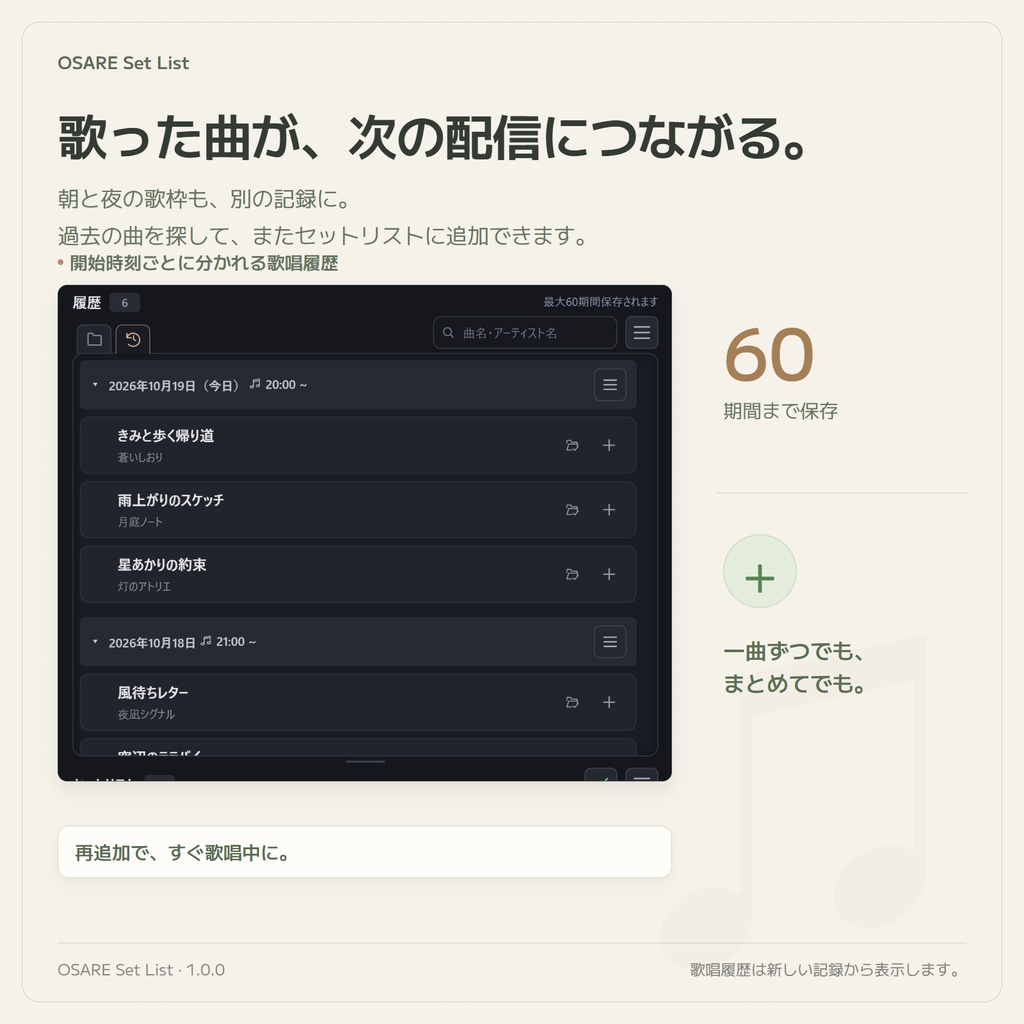The height and width of the screenshot is (1024, 1024).
Task: Add 星あかりの約束 with plus icon
Action: [609, 574]
